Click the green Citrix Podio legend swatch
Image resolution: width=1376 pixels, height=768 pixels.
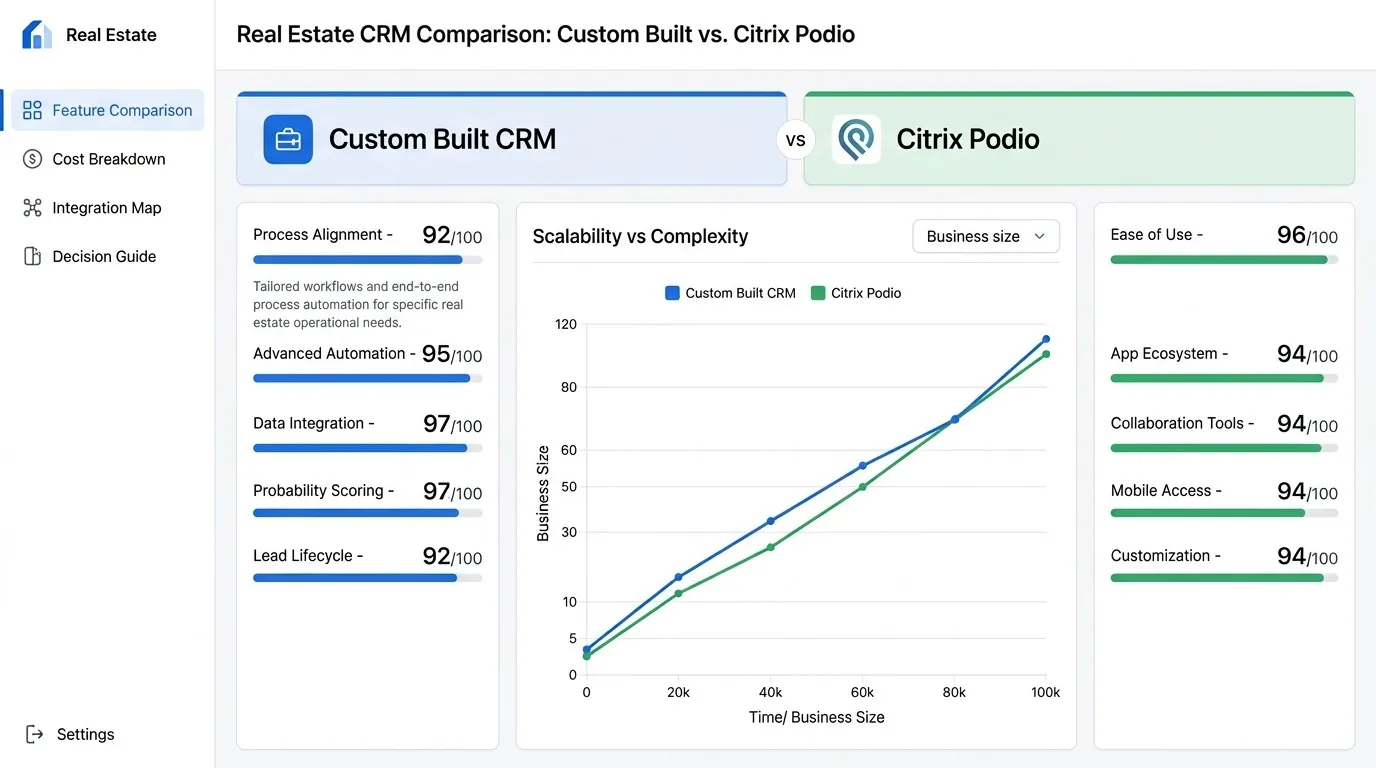click(x=818, y=293)
